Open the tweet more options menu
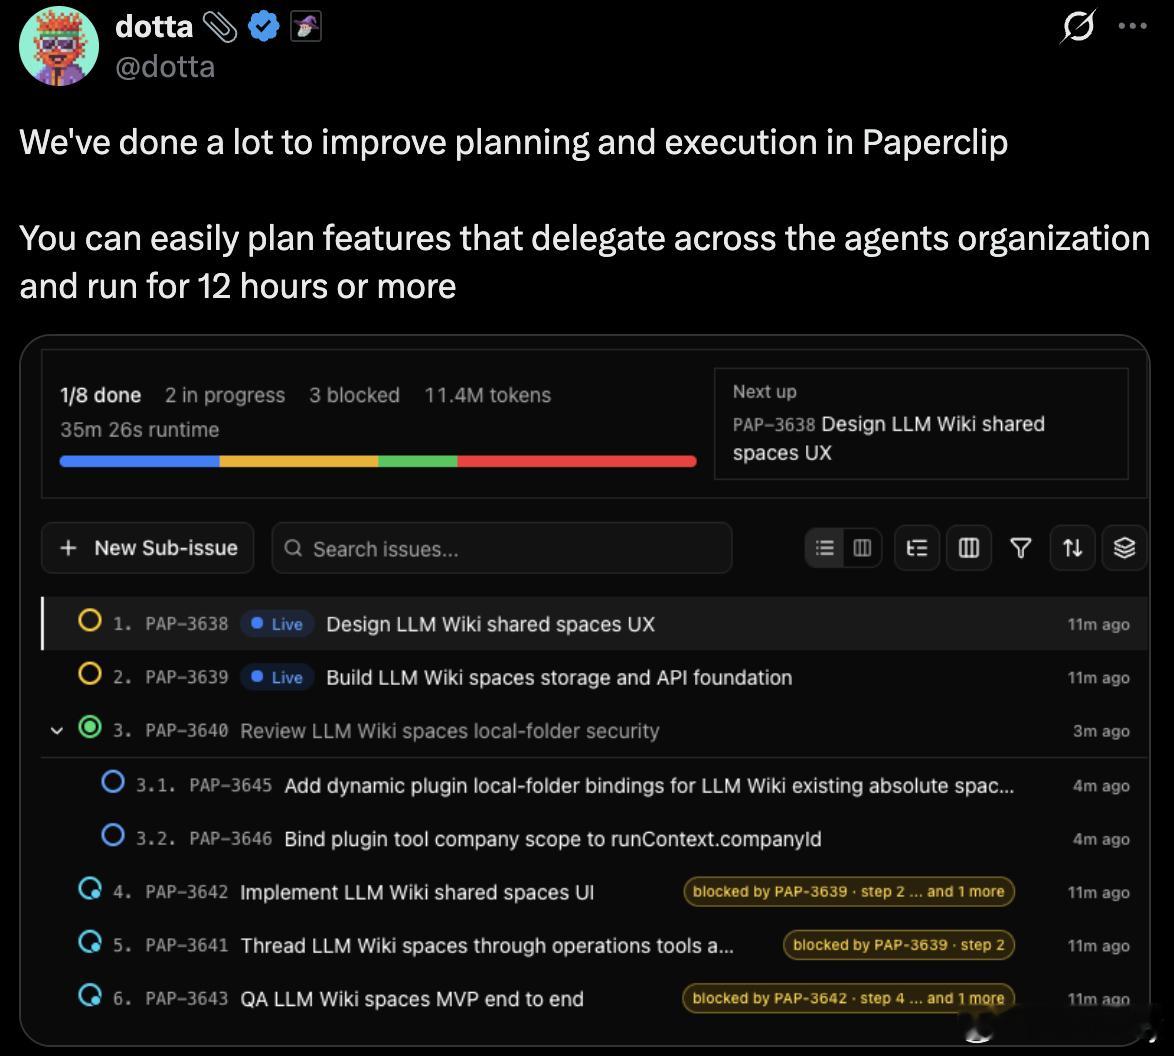 click(x=1132, y=25)
